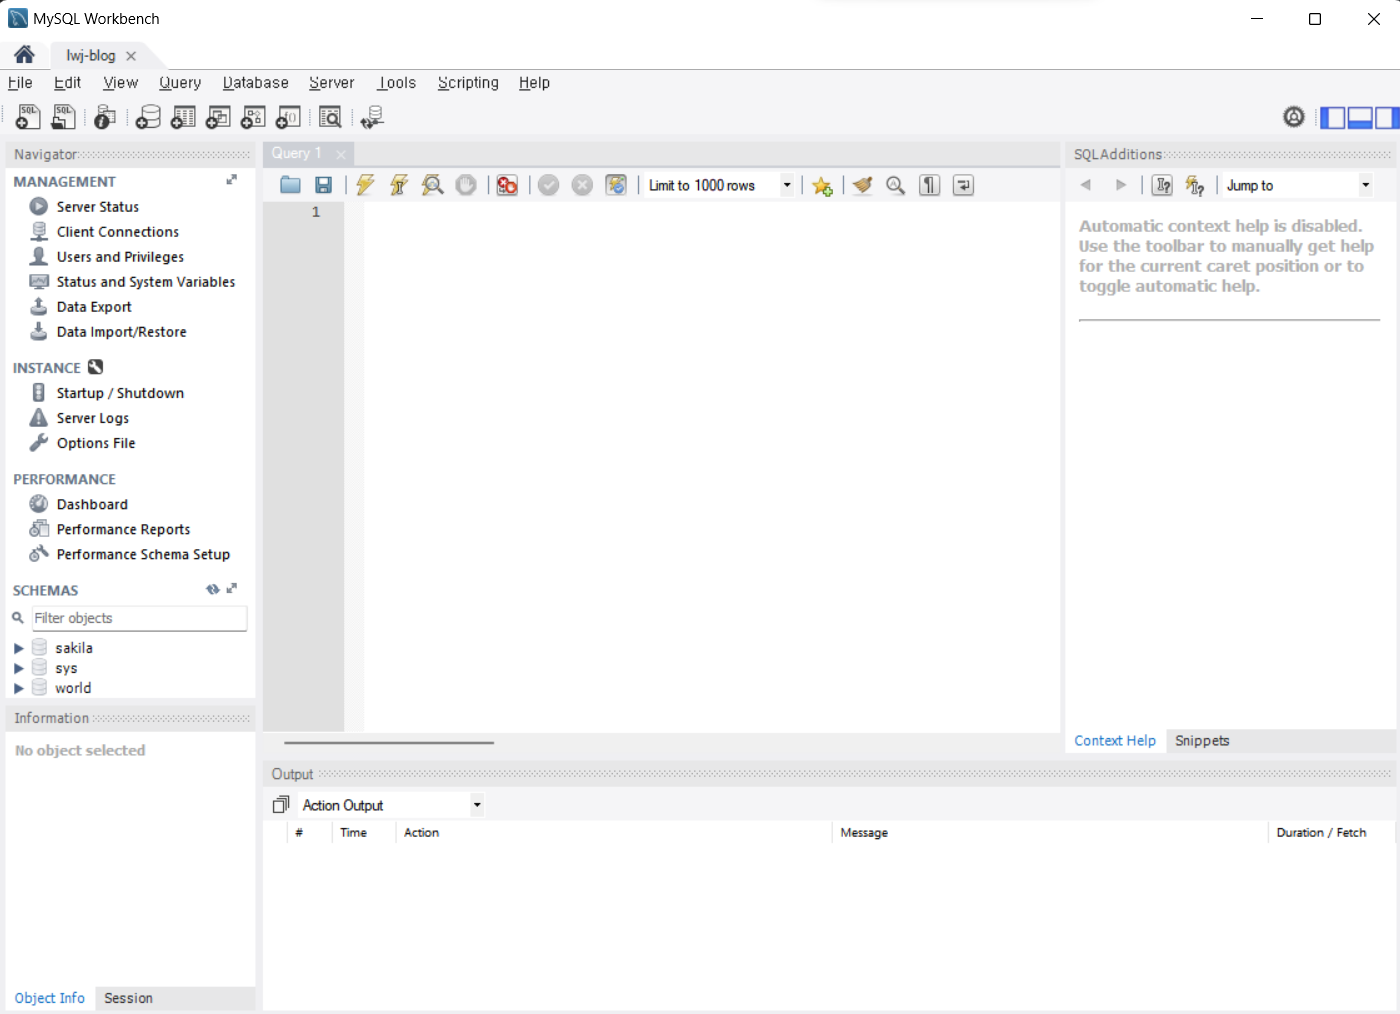Toggle word wrapping in editor

(x=963, y=185)
